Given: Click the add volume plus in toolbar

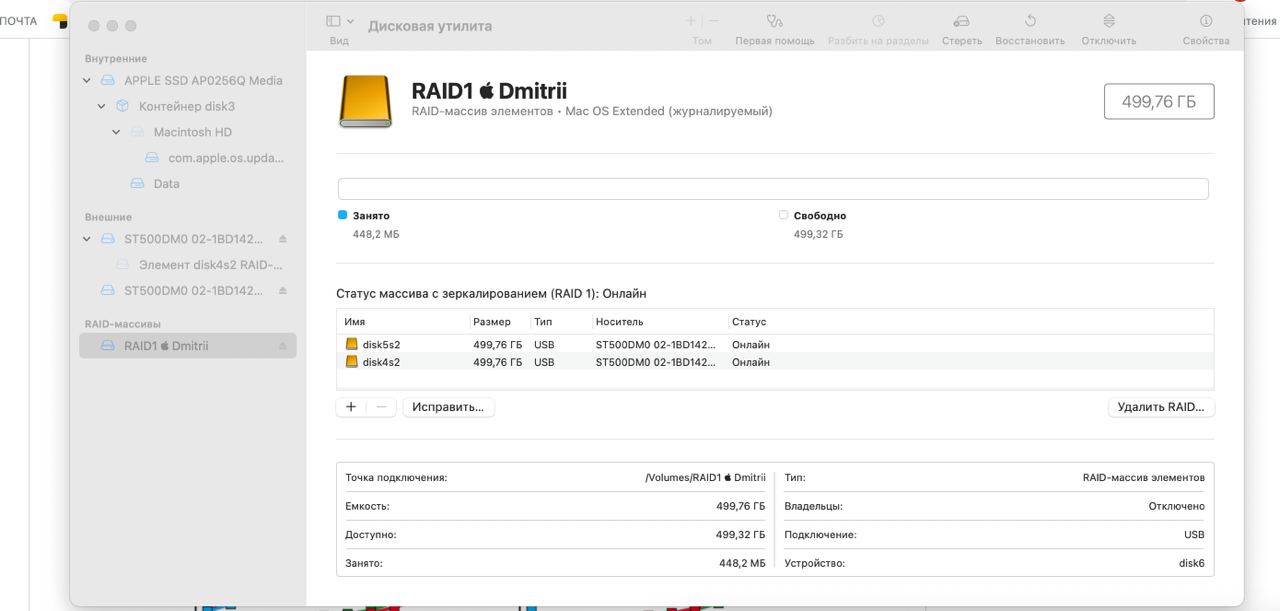Looking at the screenshot, I should [691, 21].
